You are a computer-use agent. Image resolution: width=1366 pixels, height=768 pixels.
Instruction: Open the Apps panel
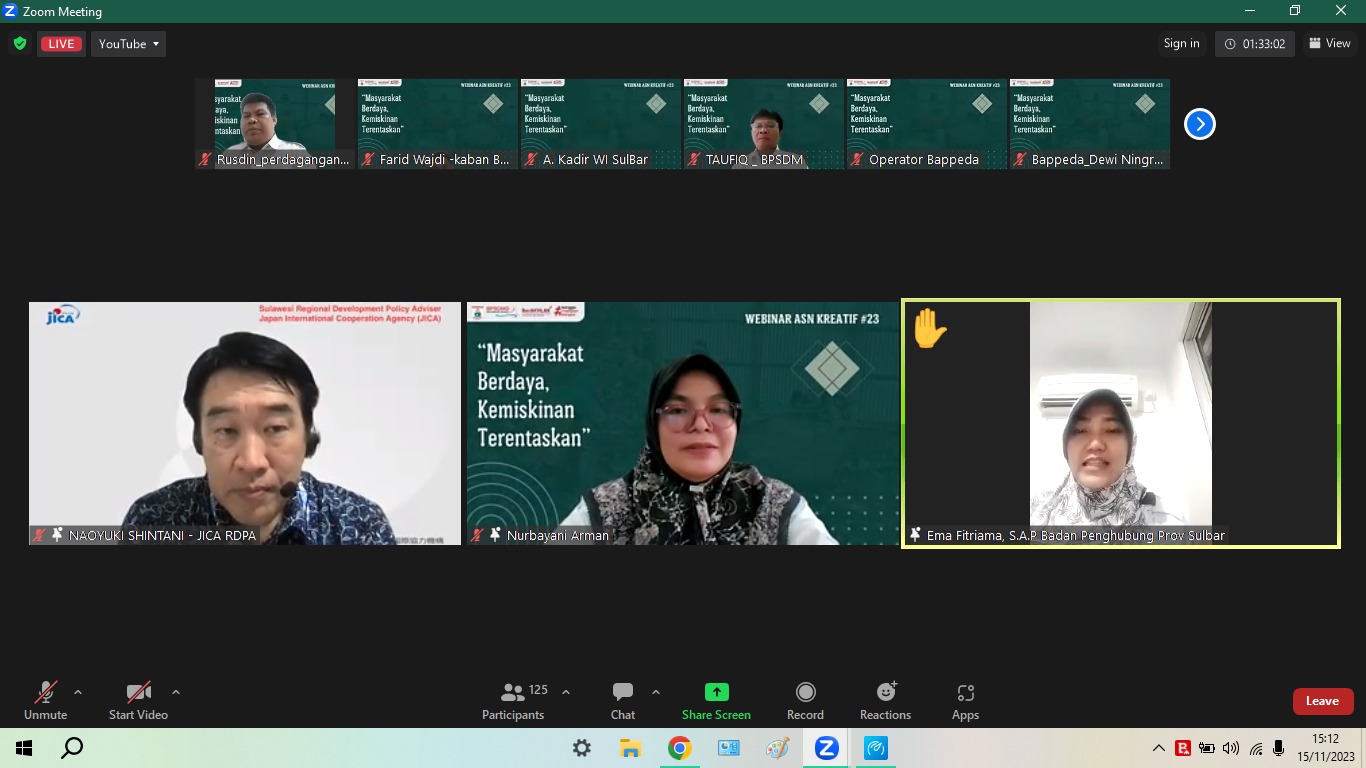tap(965, 700)
